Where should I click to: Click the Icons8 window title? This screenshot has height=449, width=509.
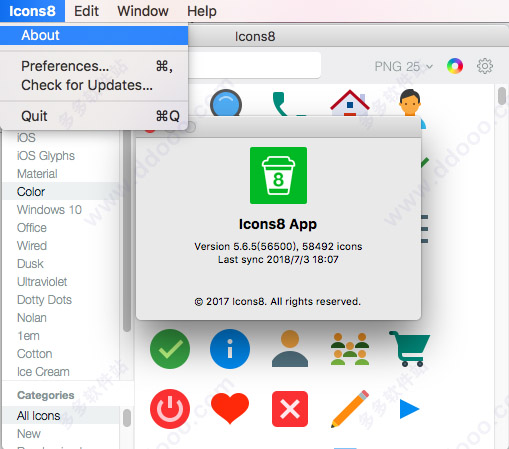(255, 36)
